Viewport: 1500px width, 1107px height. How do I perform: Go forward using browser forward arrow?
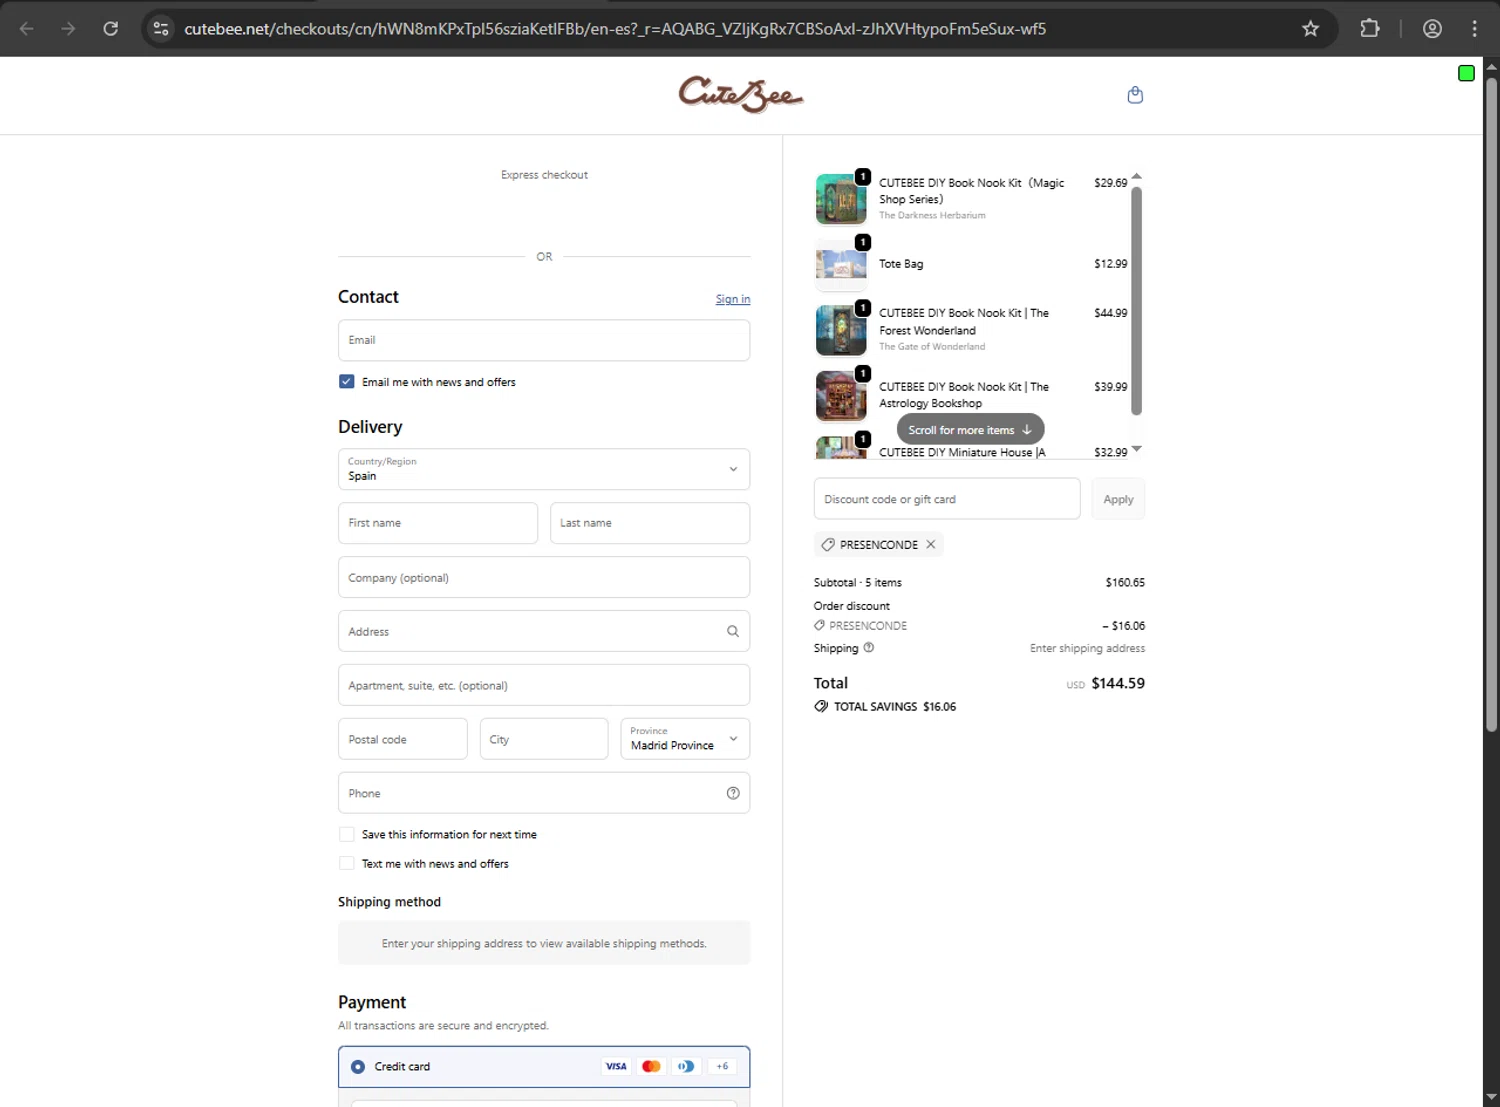tap(68, 29)
